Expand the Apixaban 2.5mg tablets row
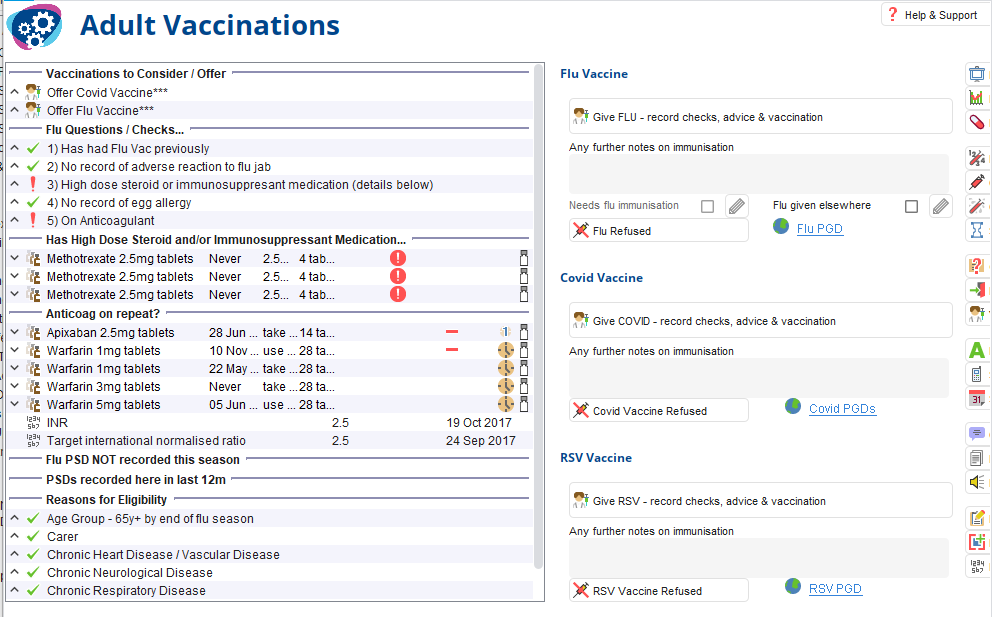The height and width of the screenshot is (617, 998). (15, 332)
